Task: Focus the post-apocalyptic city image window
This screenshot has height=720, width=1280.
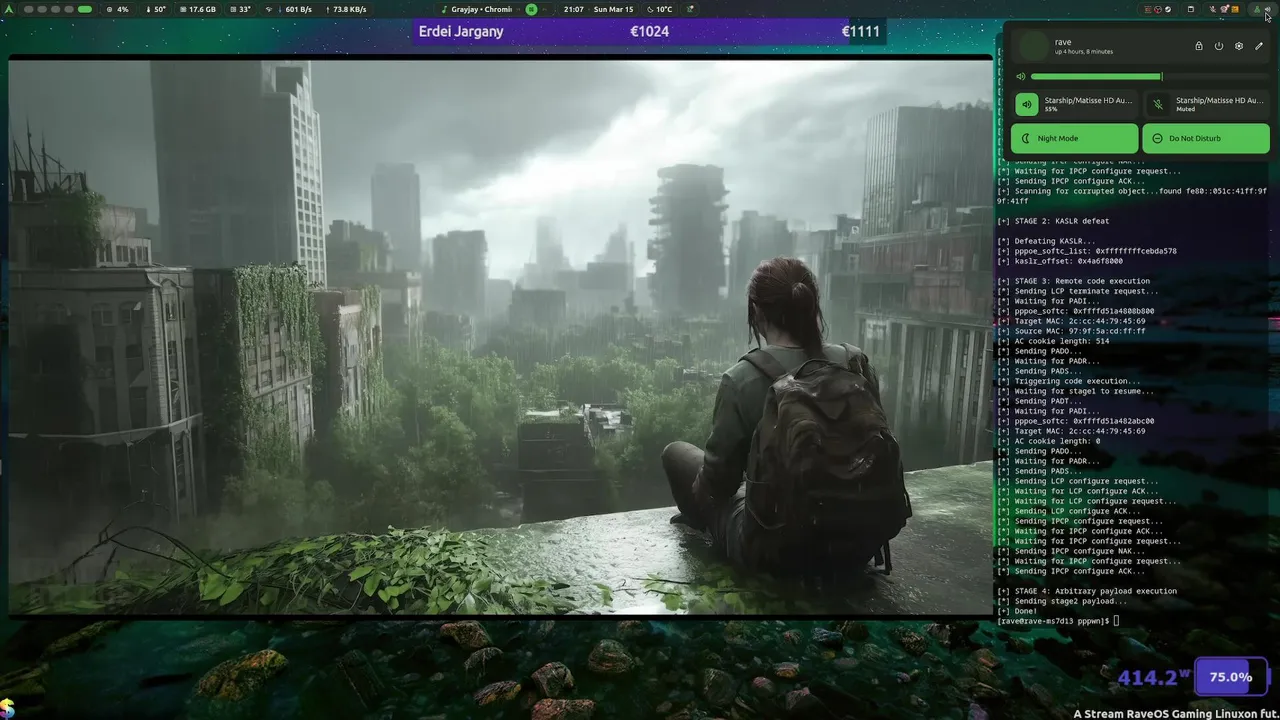Action: (500, 336)
